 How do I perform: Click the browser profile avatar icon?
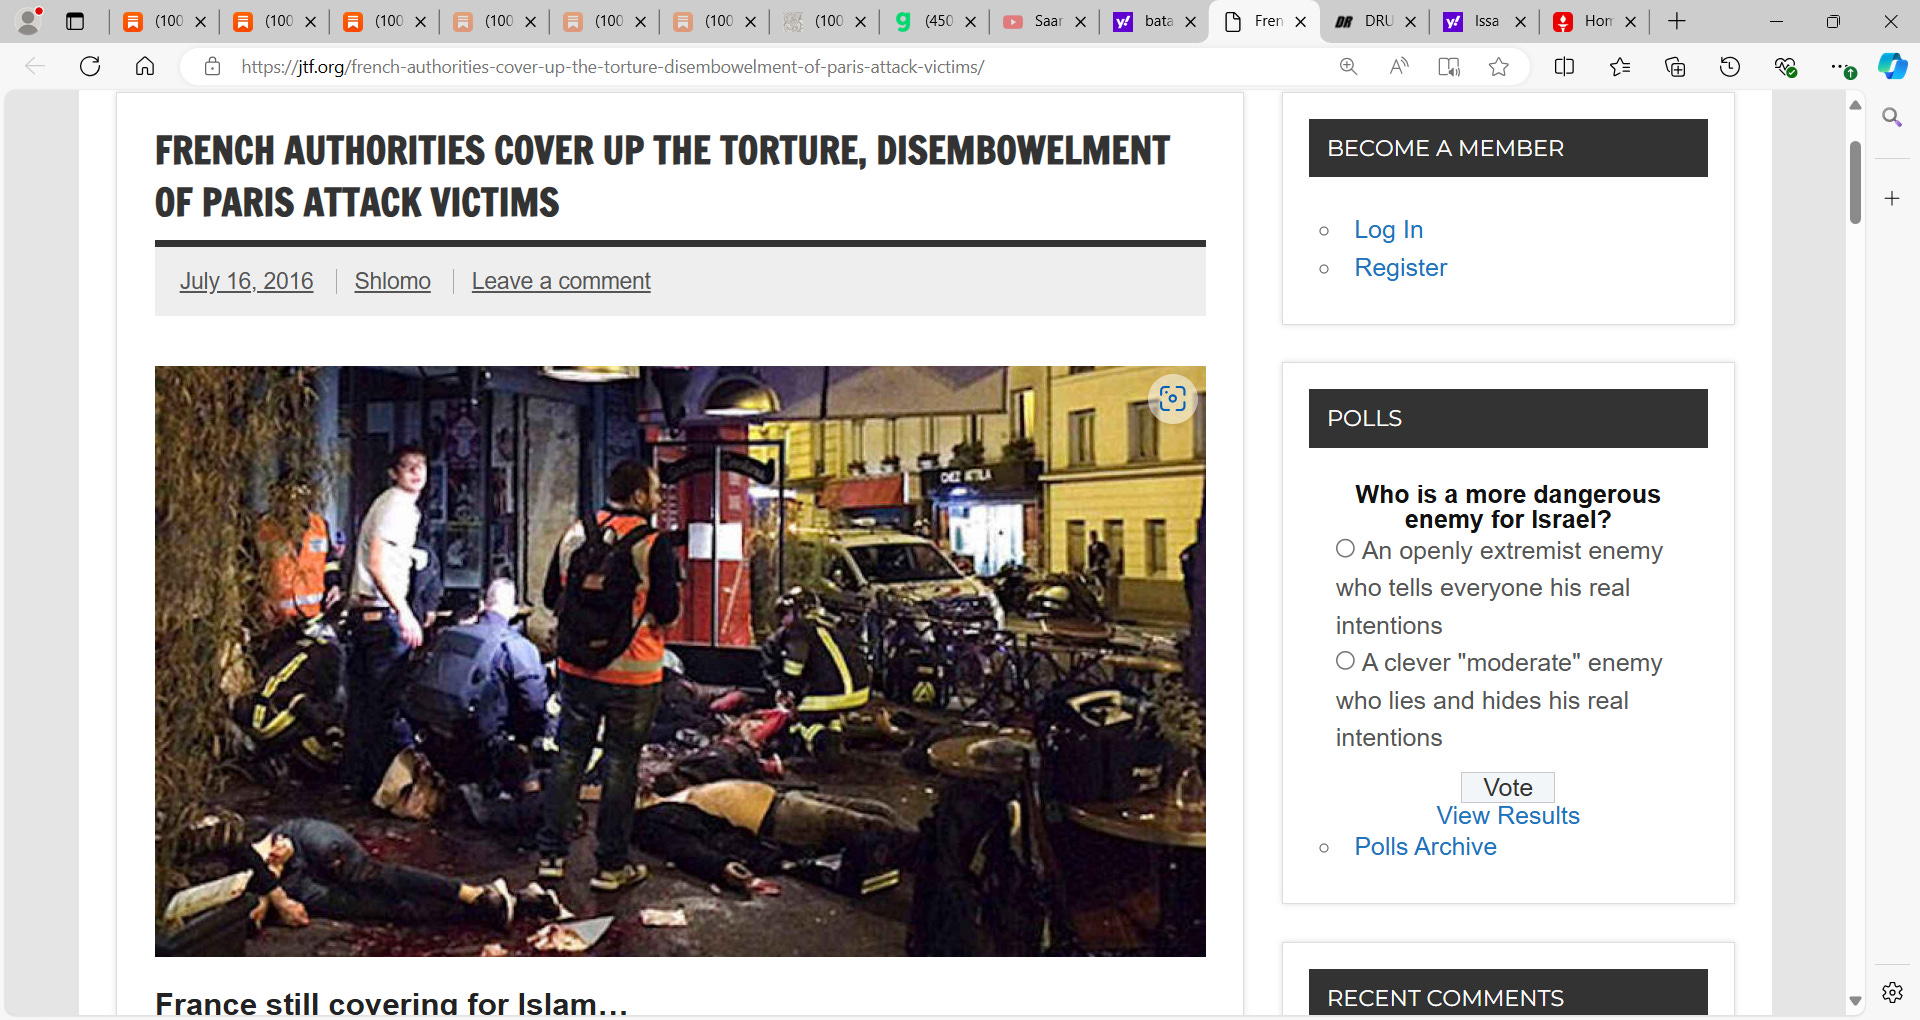29,20
